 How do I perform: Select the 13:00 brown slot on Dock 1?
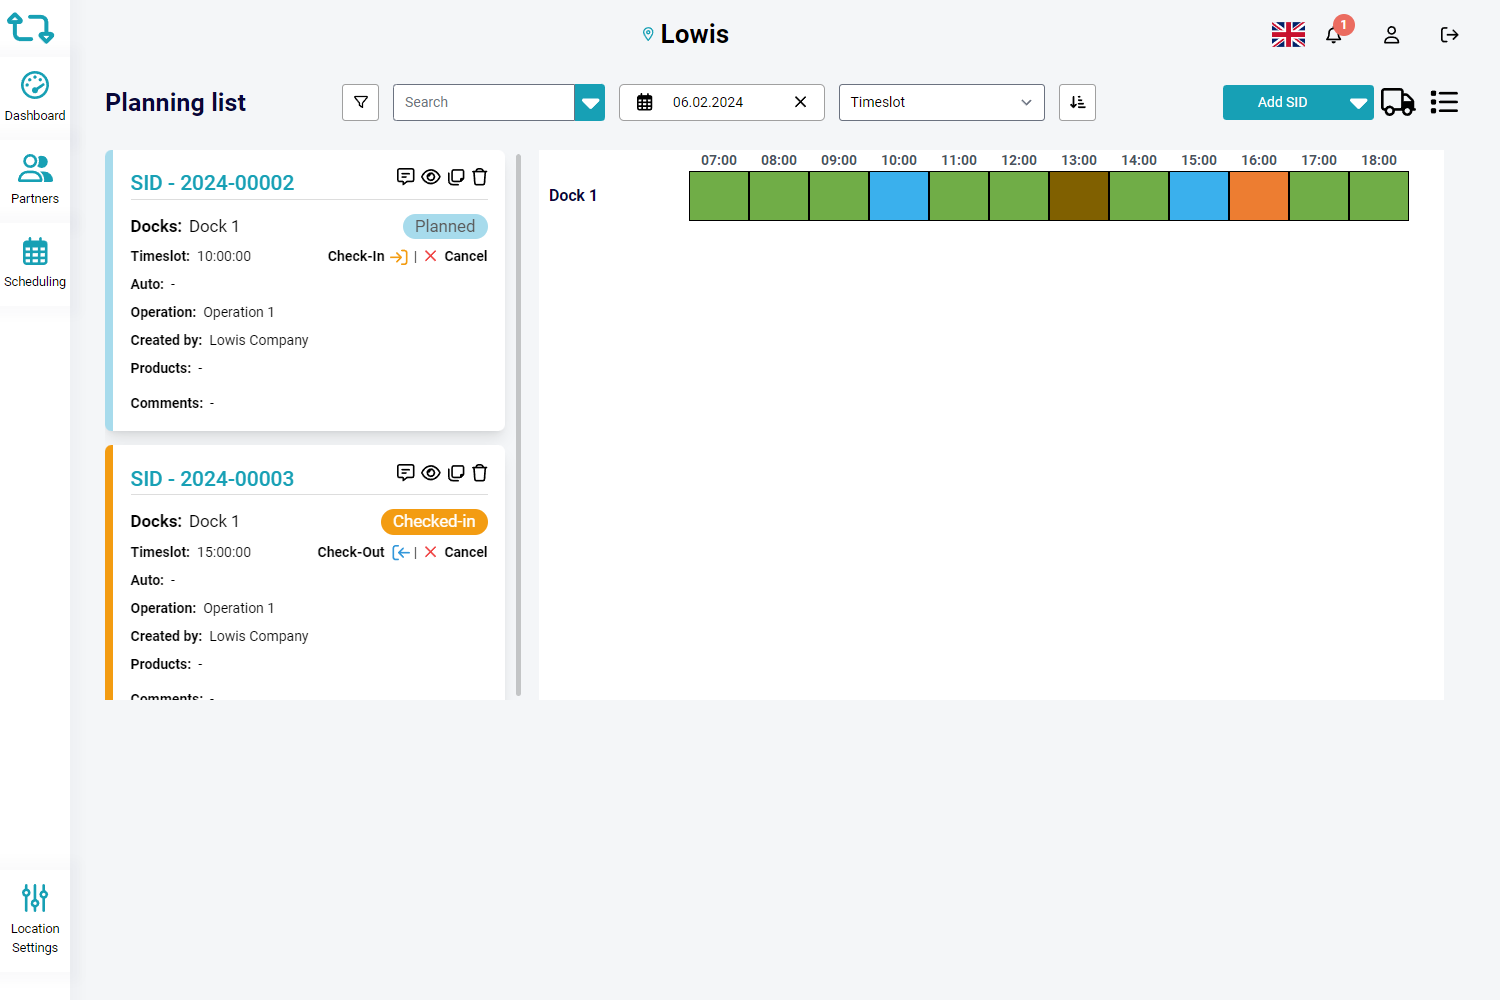click(1079, 196)
